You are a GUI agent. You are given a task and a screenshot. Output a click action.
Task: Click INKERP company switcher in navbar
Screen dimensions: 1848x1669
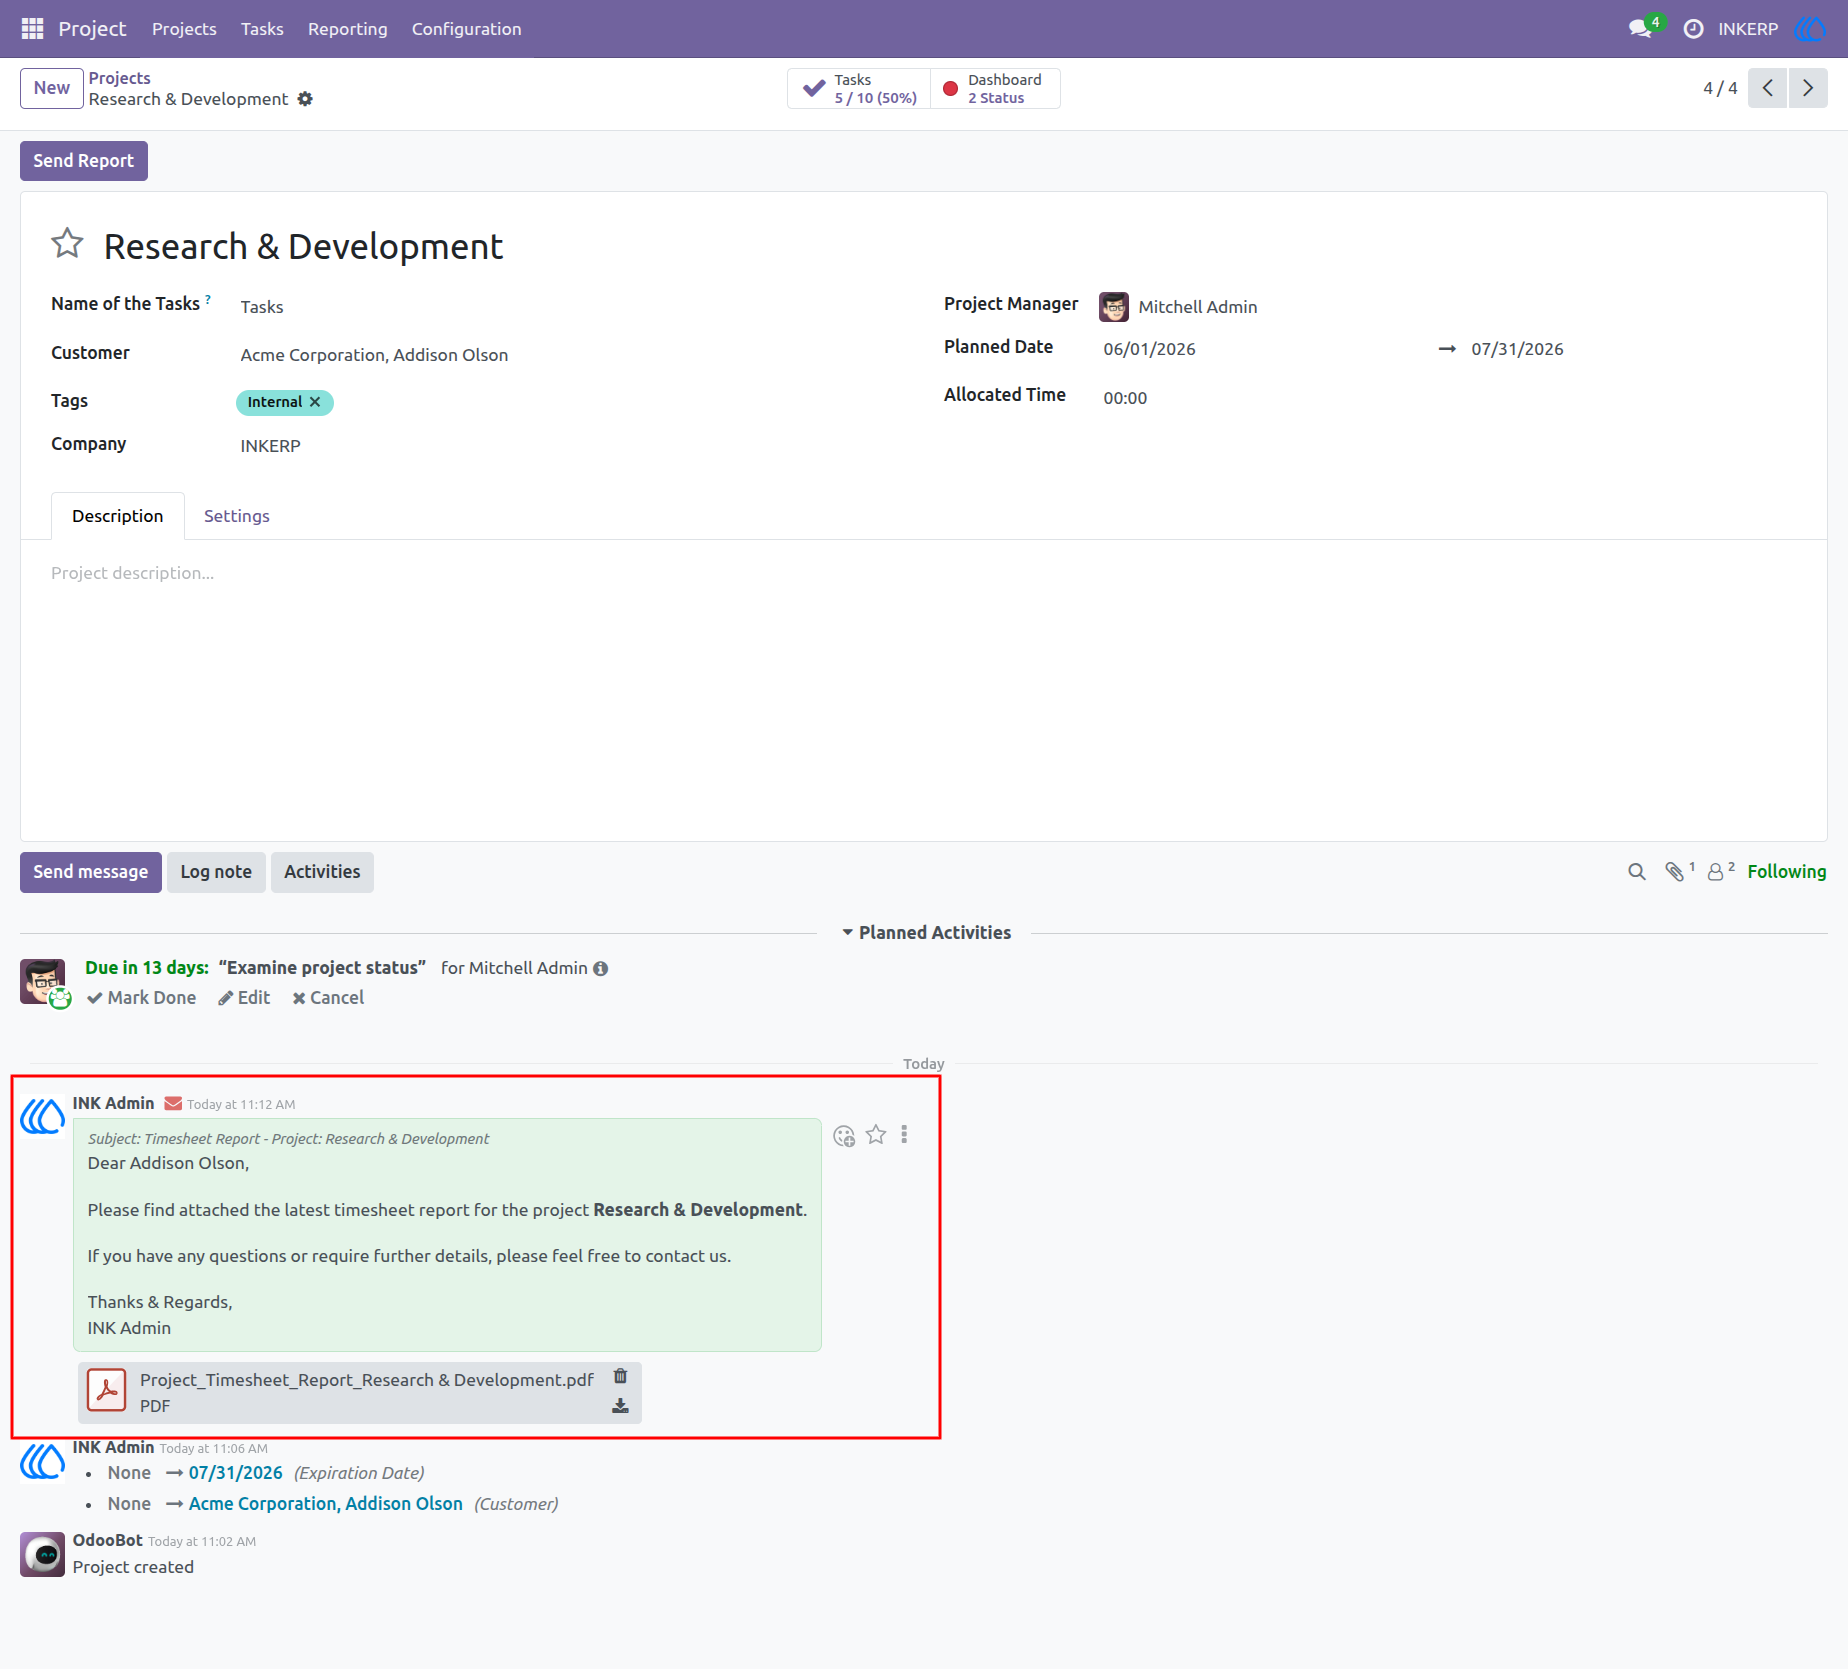point(1748,29)
